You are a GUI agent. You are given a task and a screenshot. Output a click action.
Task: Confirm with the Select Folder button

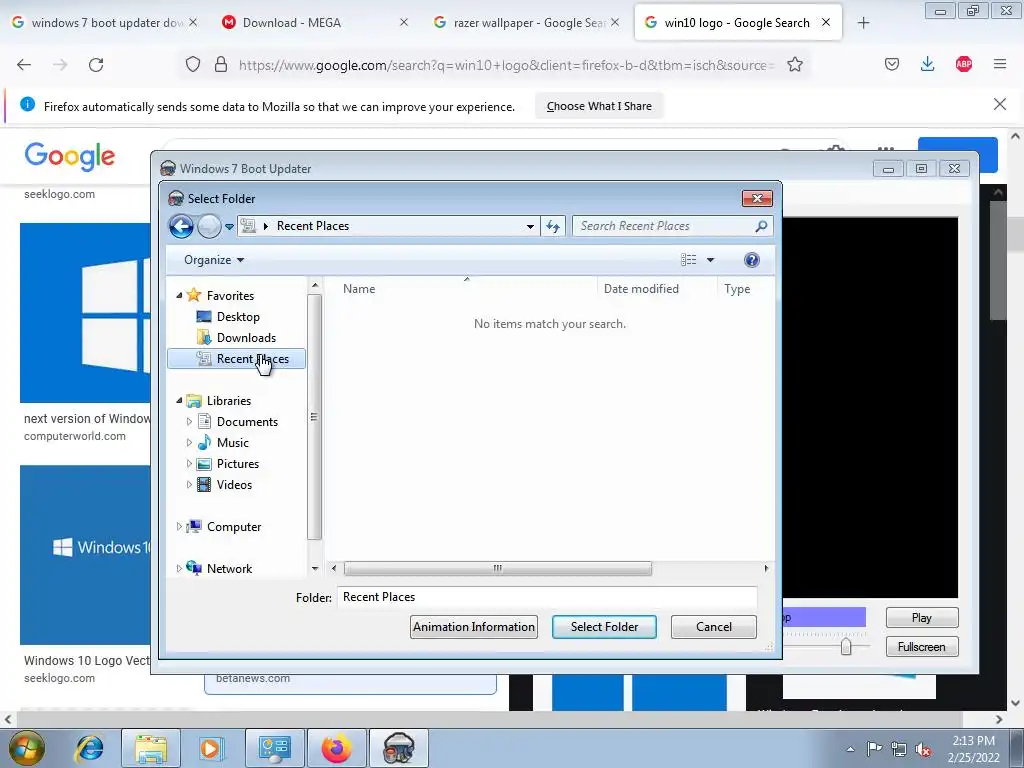604,627
